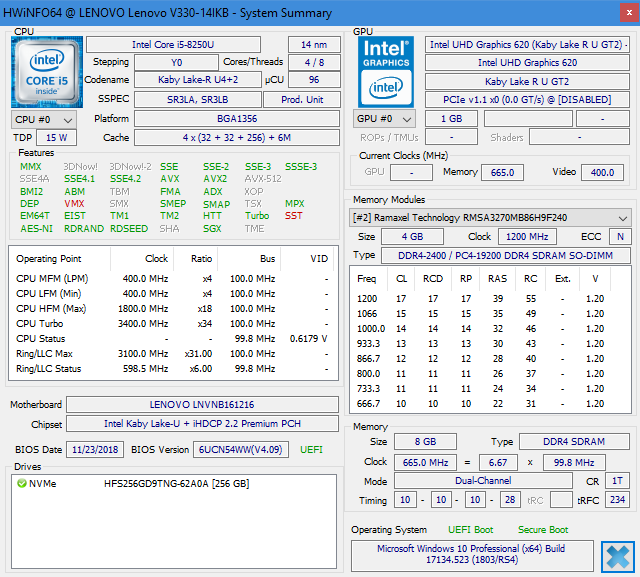Click the ECC N field
The height and width of the screenshot is (577, 640).
point(620,236)
